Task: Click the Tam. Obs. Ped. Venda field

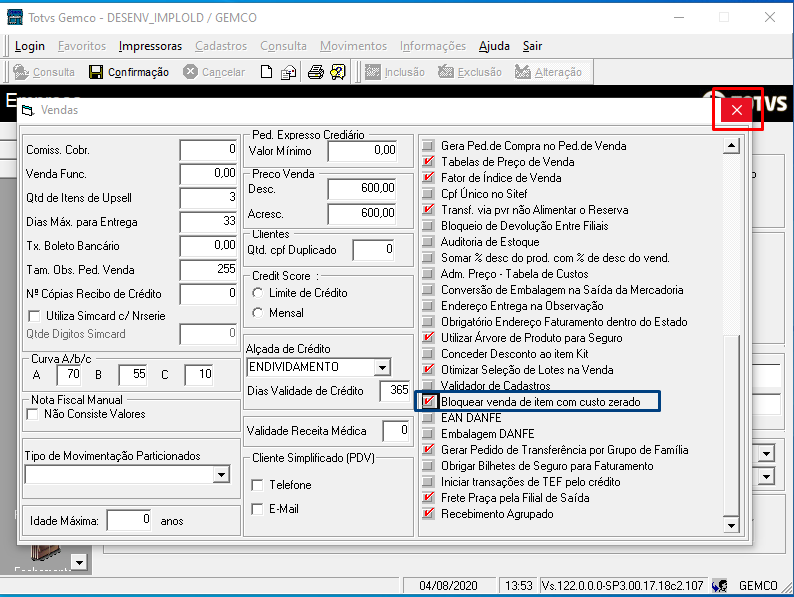Action: (209, 270)
